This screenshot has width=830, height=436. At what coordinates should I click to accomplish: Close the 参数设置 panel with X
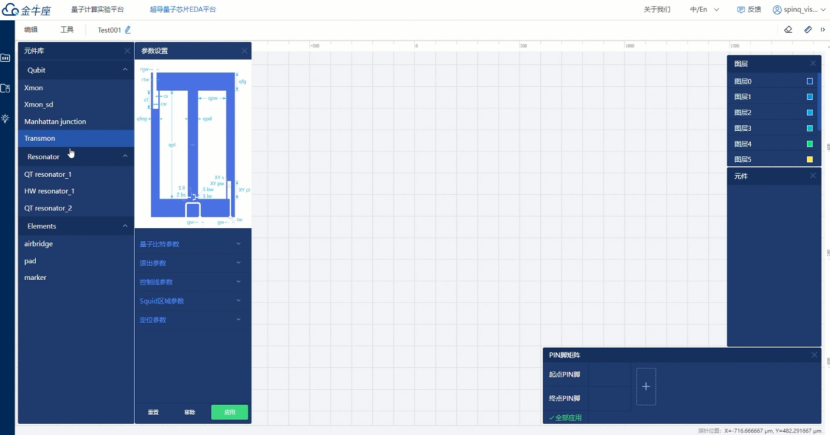coord(244,50)
